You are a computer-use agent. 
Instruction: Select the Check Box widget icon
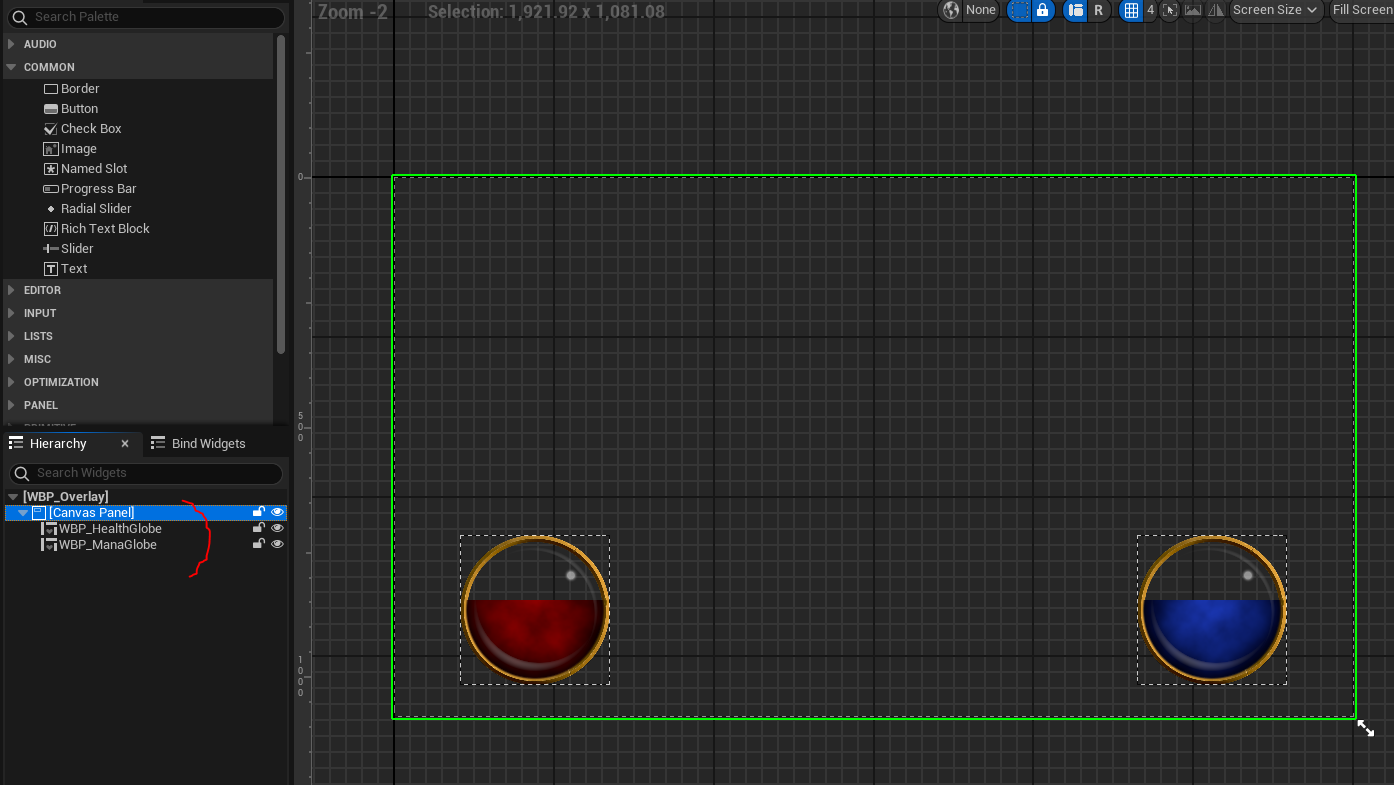pos(51,129)
